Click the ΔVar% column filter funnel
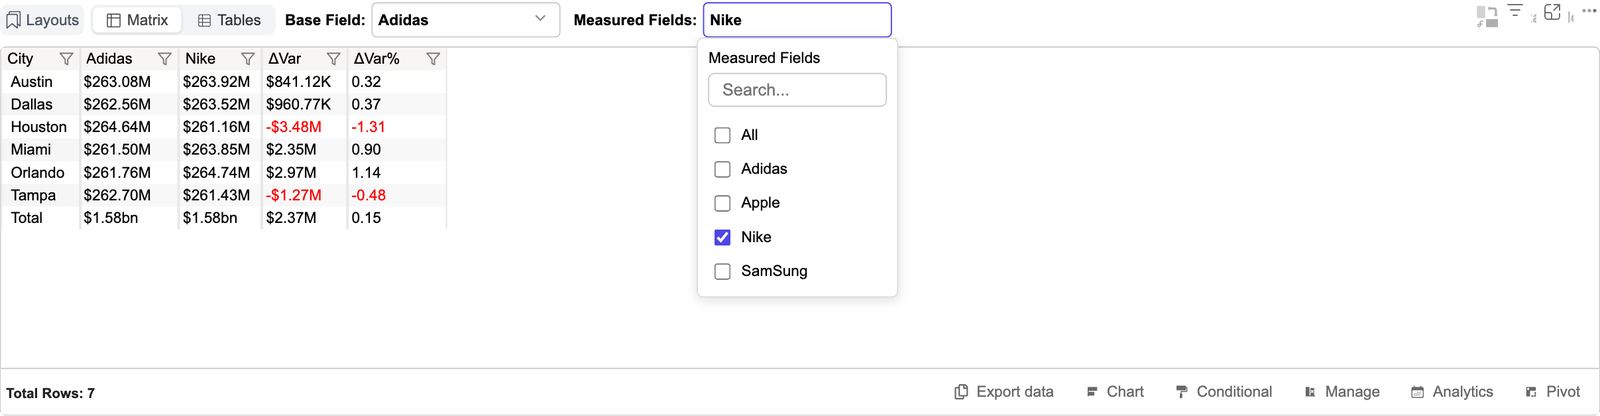The image size is (1600, 416). tap(433, 59)
